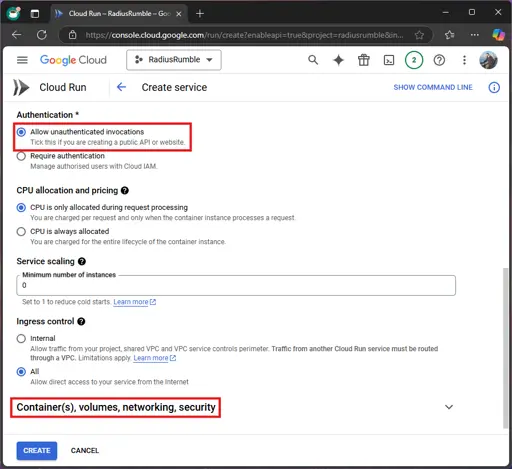Click SHOW COMMAND LINE
This screenshot has width=512, height=469.
coord(433,87)
